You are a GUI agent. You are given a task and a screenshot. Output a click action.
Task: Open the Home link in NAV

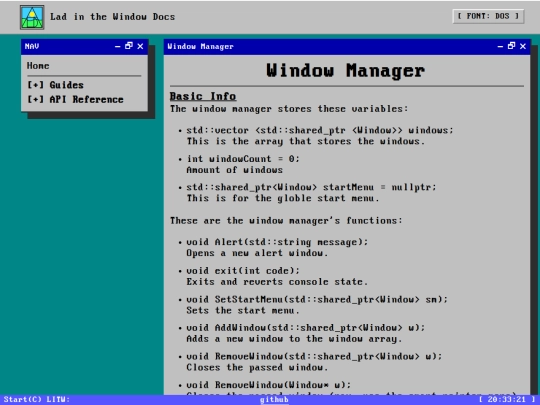click(38, 66)
